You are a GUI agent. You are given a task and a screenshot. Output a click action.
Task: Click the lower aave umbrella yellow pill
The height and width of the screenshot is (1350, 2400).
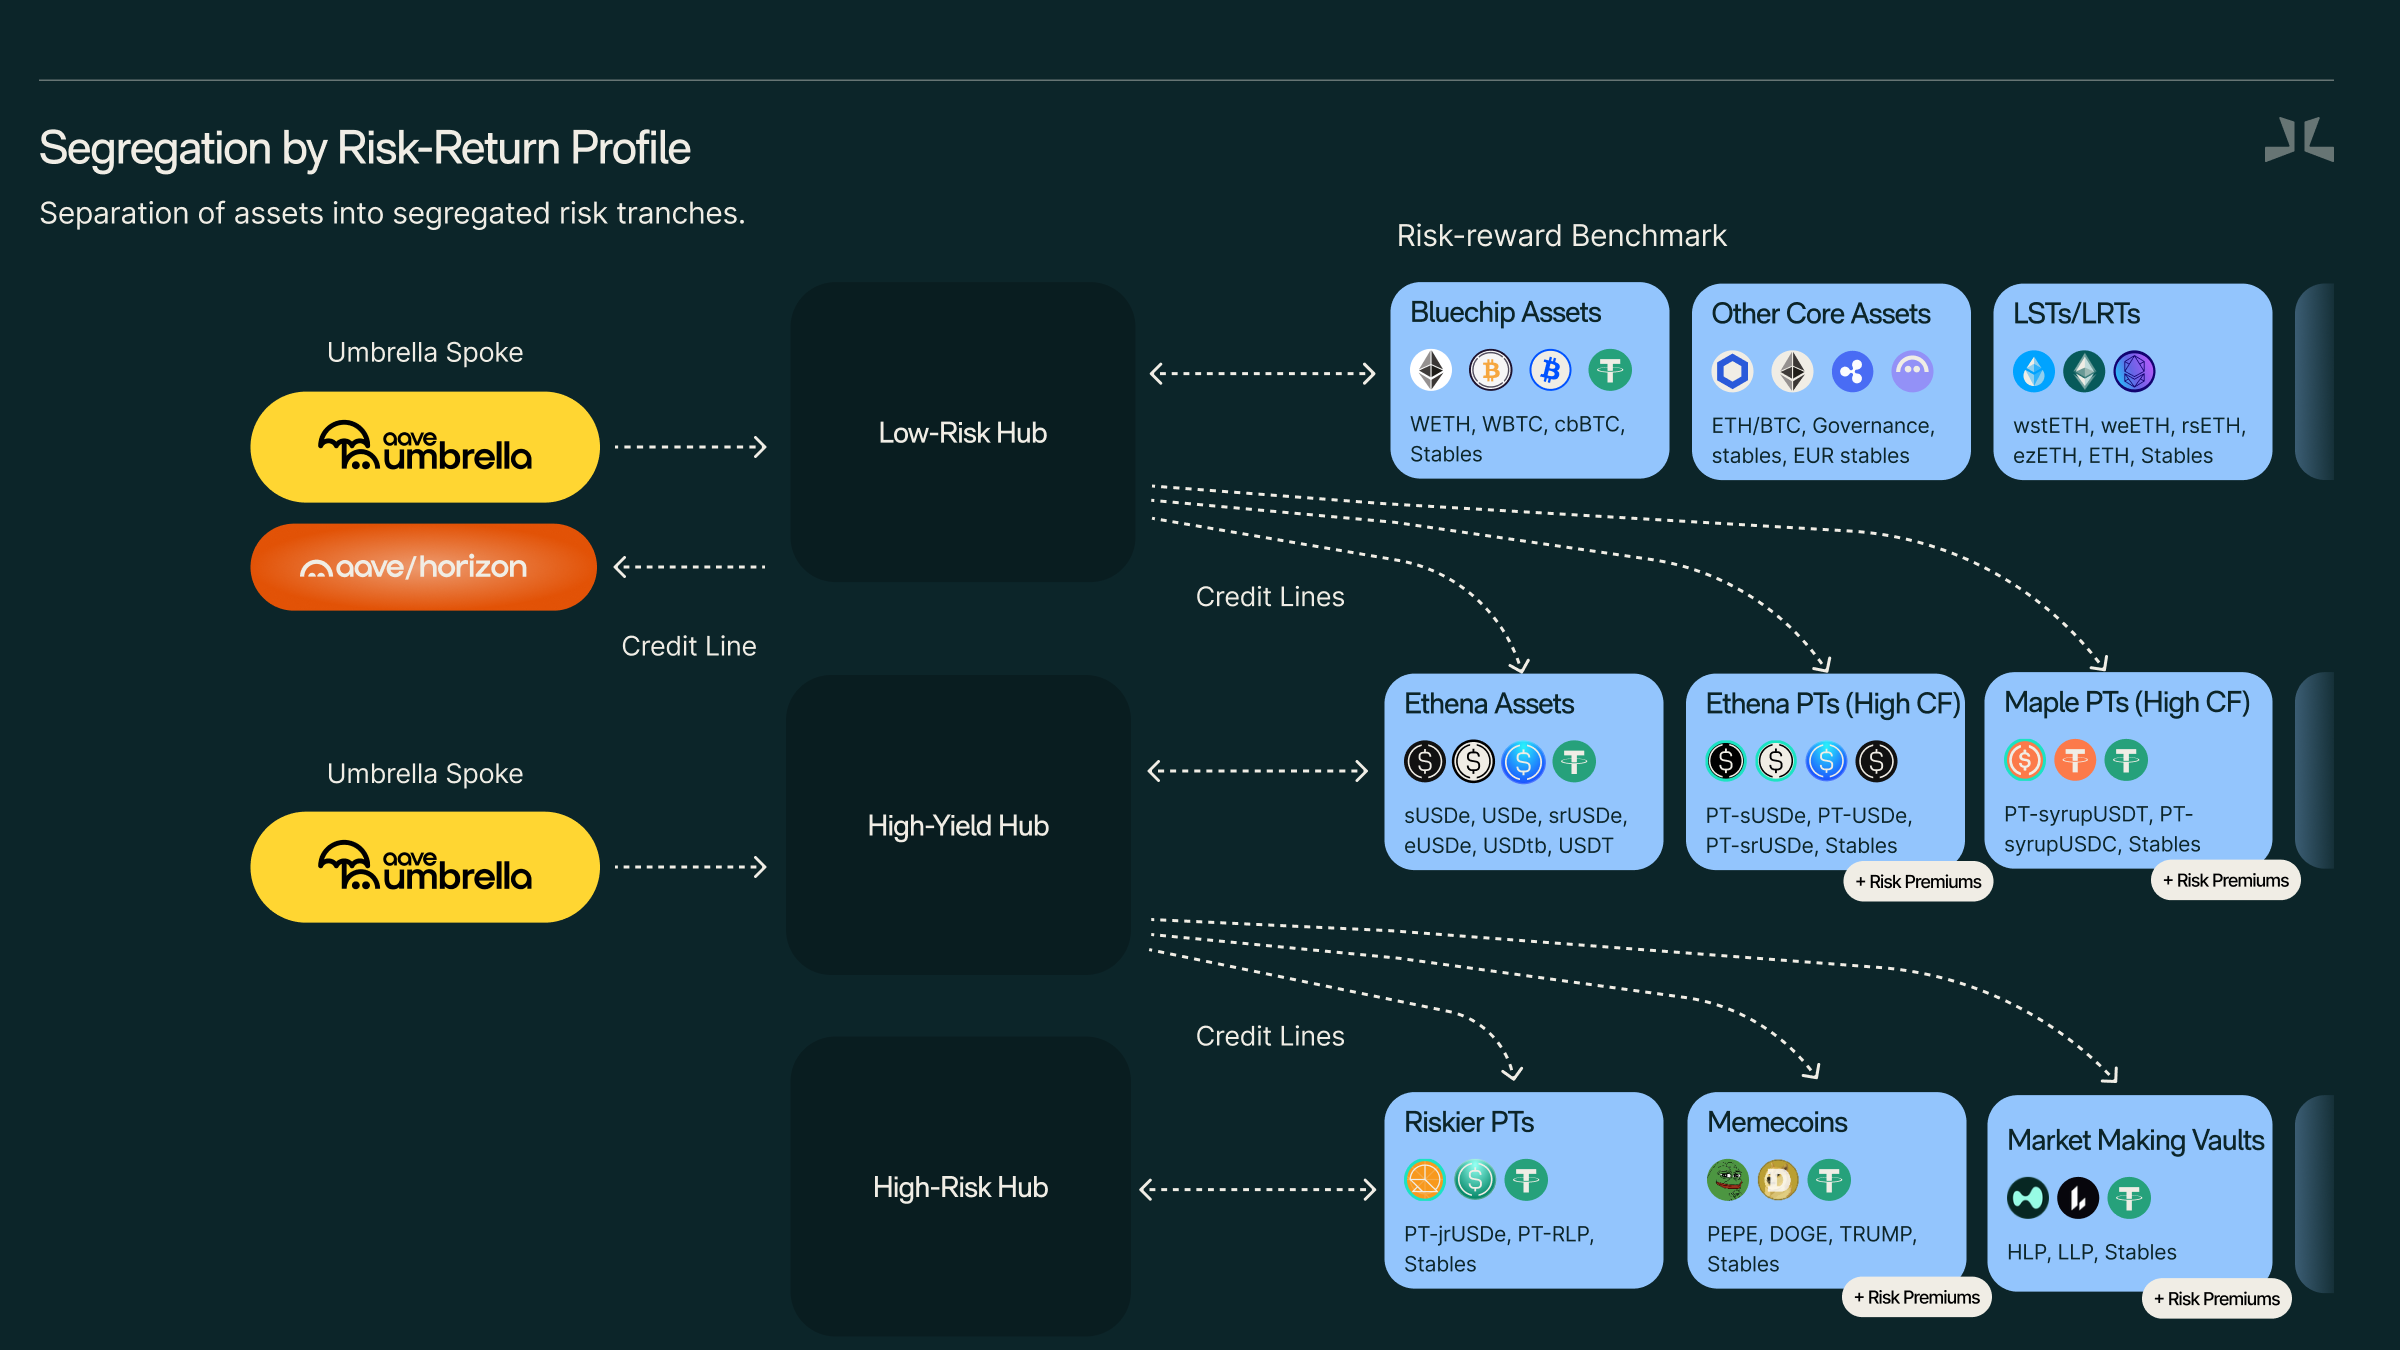pyautogui.click(x=425, y=867)
